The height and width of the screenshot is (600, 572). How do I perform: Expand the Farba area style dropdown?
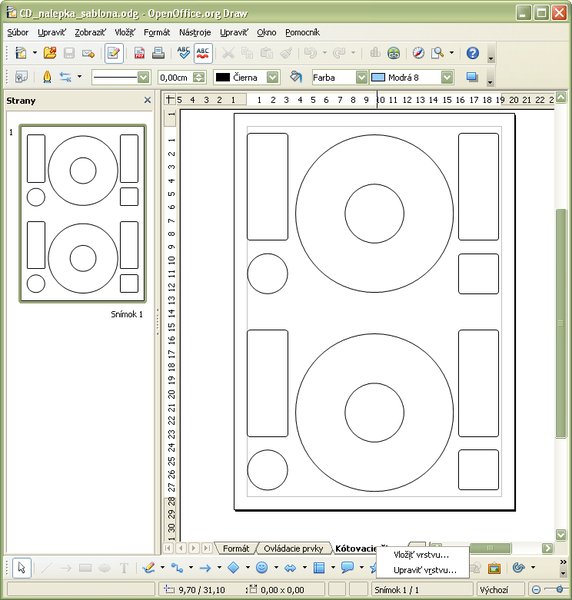point(362,78)
